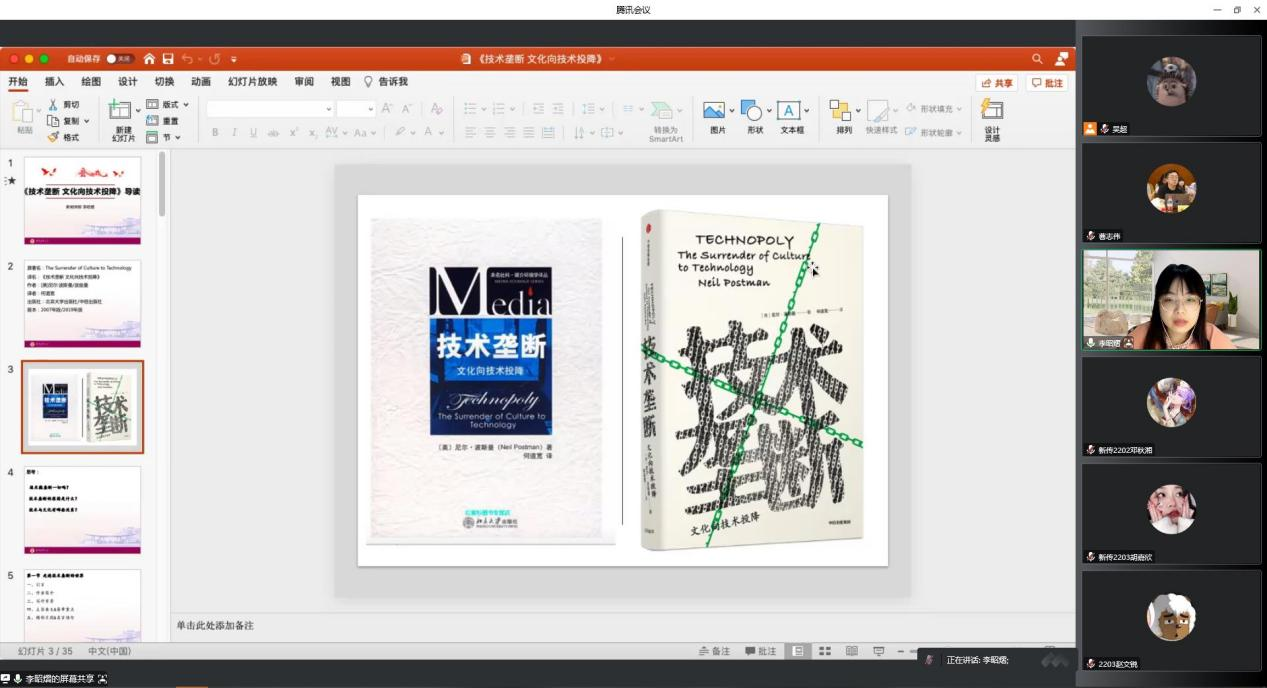Click the Save disk icon
Image resolution: width=1267 pixels, height=688 pixels.
(168, 59)
